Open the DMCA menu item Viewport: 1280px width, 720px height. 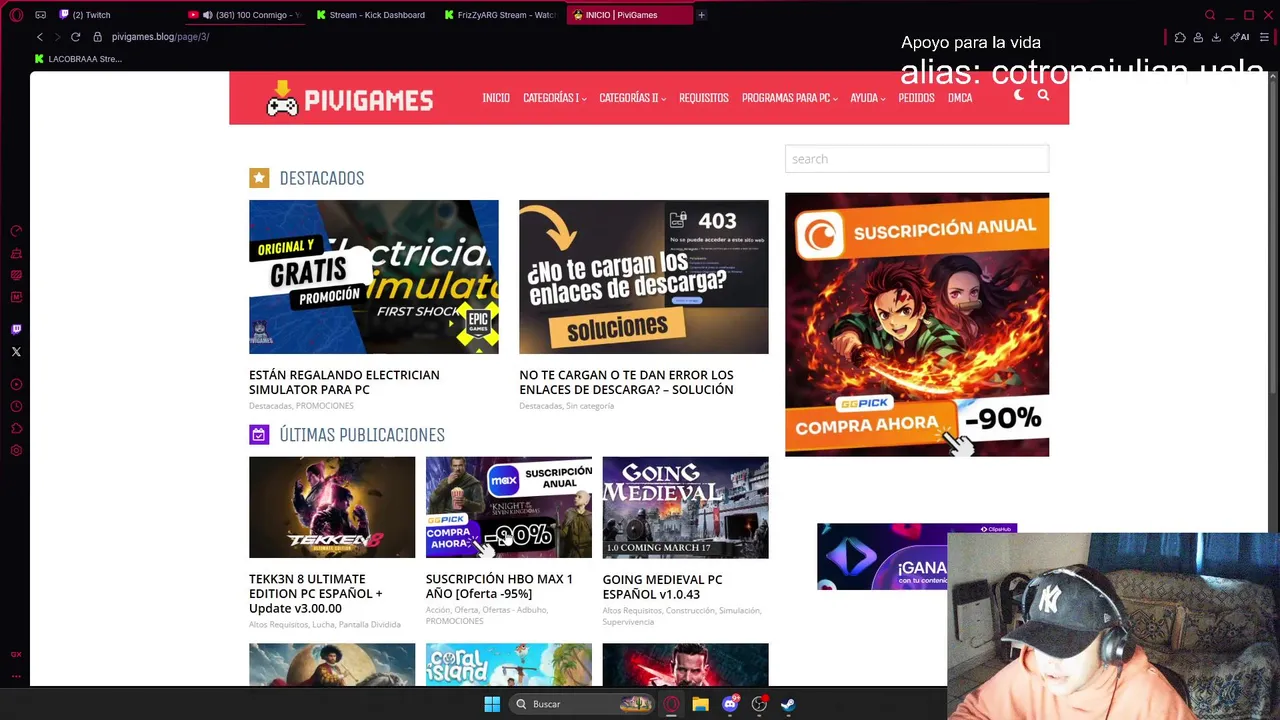point(960,98)
